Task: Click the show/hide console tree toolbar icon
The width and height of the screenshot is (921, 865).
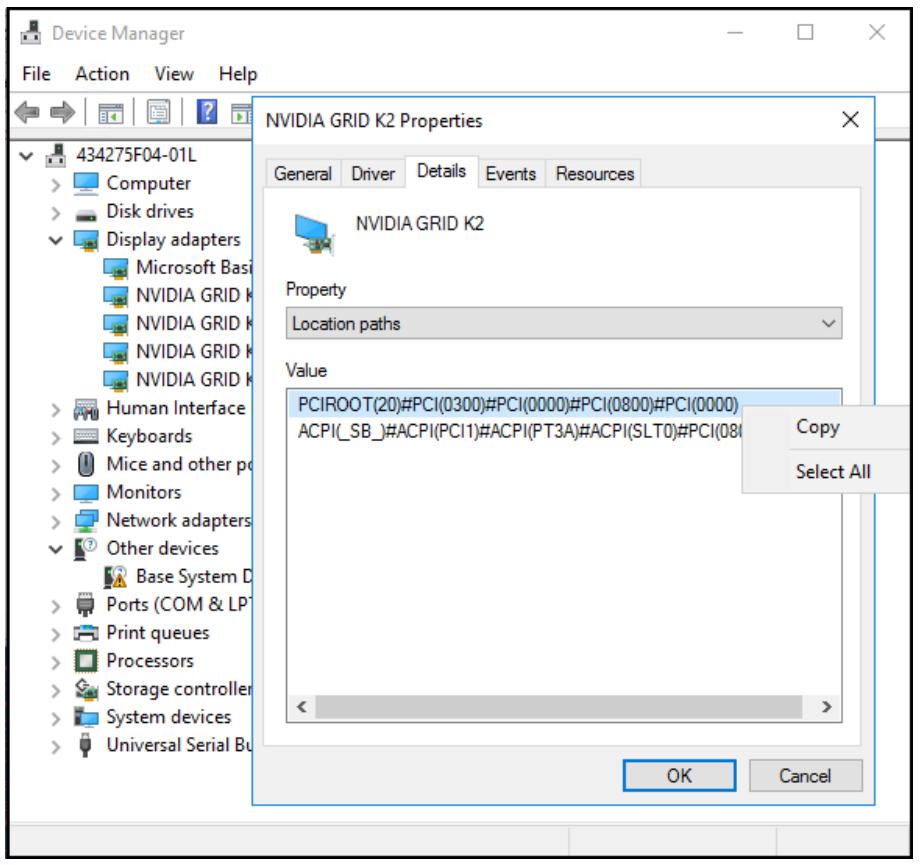Action: (111, 112)
